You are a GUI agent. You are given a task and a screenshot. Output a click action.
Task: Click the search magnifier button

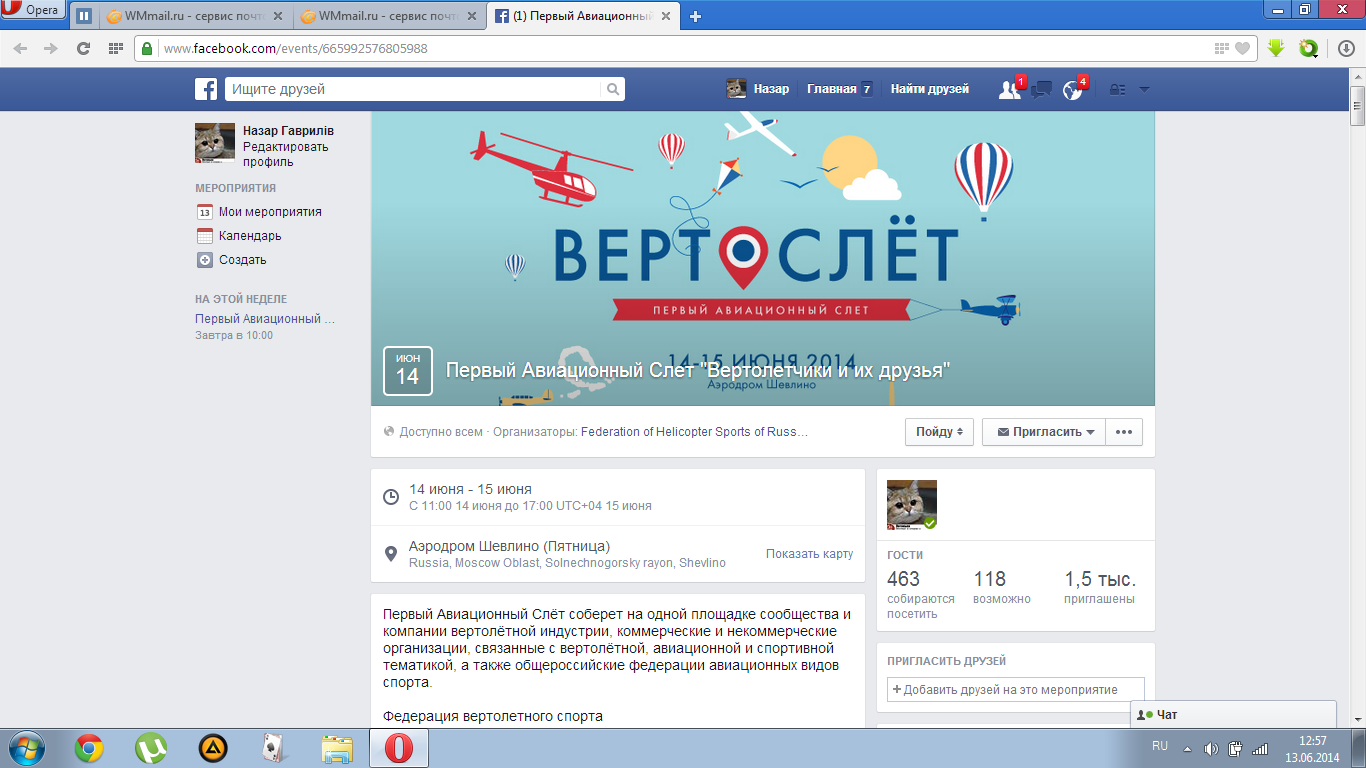613,89
